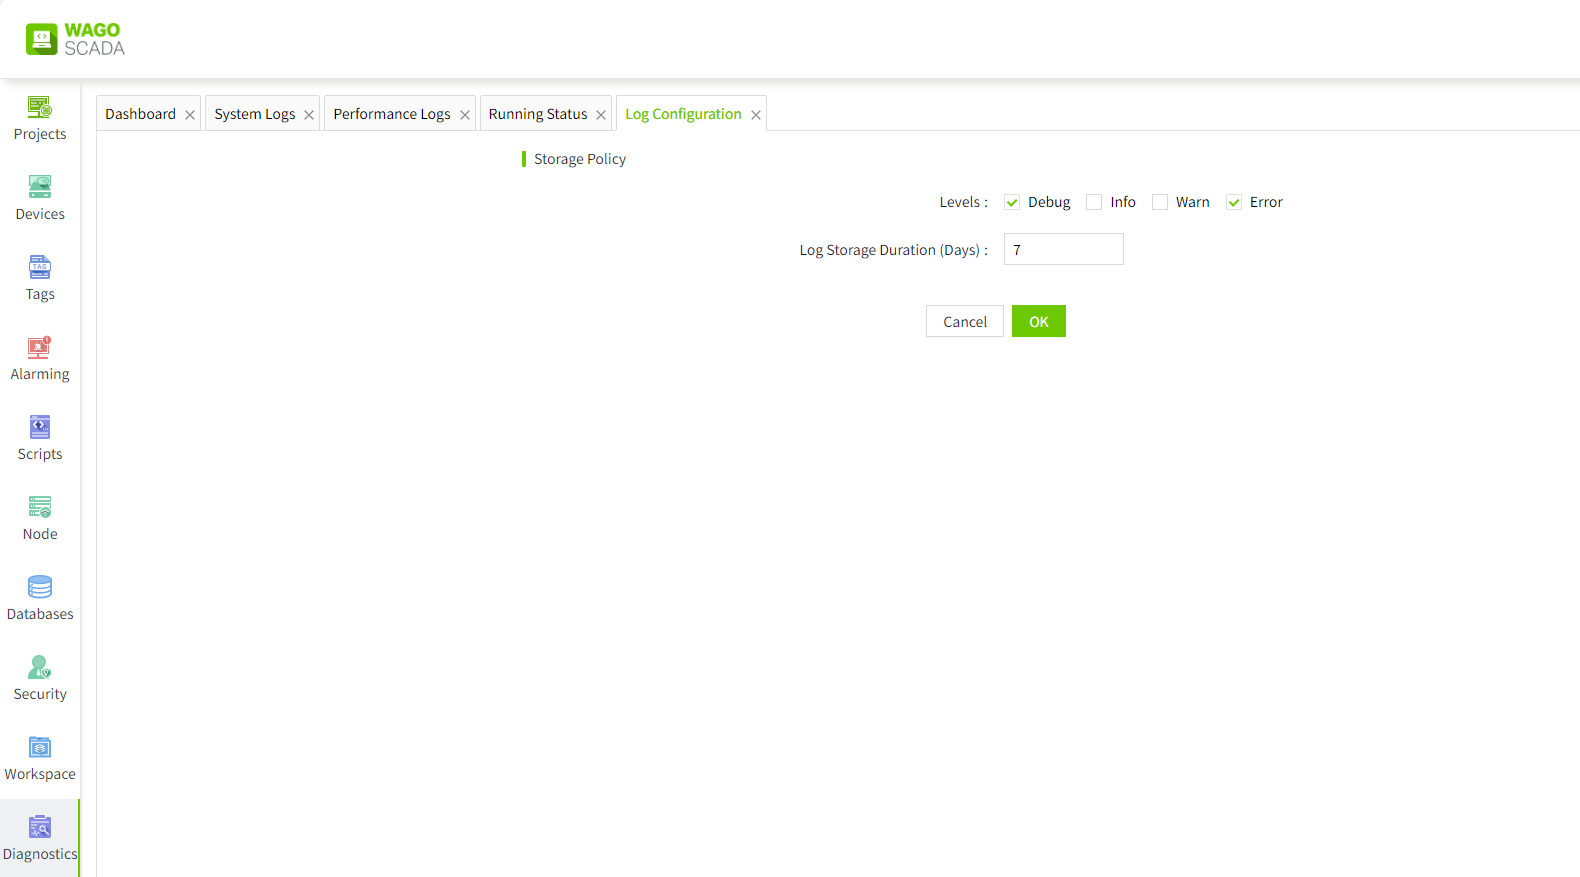Open the Devices sidebar icon
This screenshot has height=877, width=1580.
[40, 187]
